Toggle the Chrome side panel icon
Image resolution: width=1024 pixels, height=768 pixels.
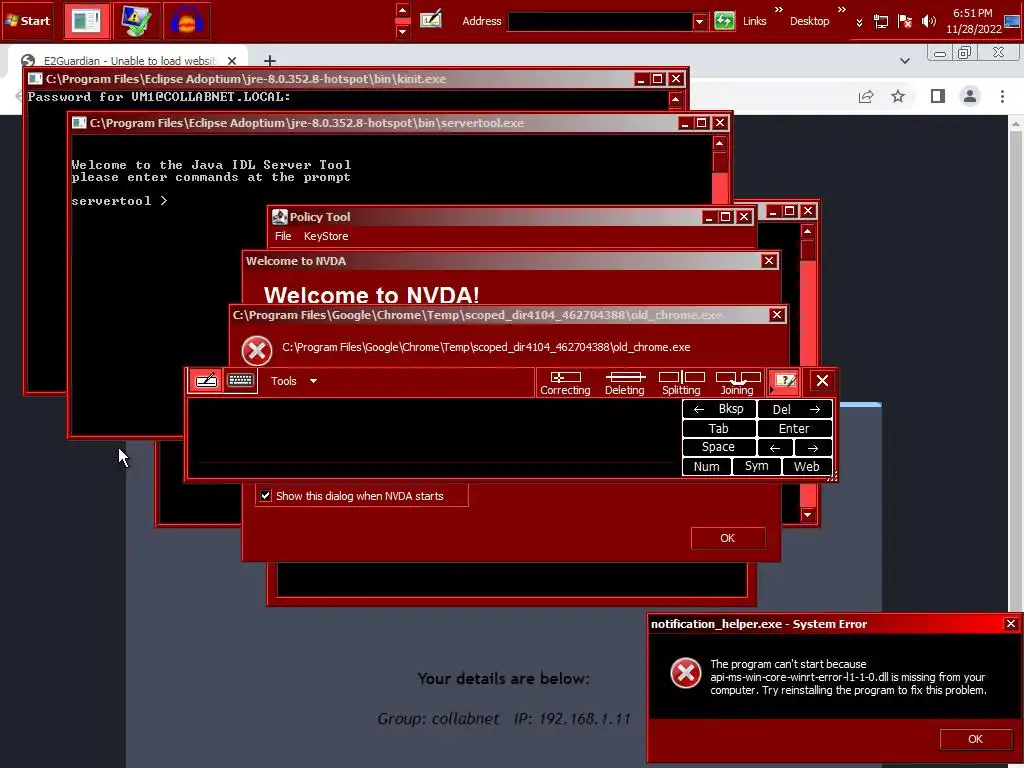[x=938, y=97]
